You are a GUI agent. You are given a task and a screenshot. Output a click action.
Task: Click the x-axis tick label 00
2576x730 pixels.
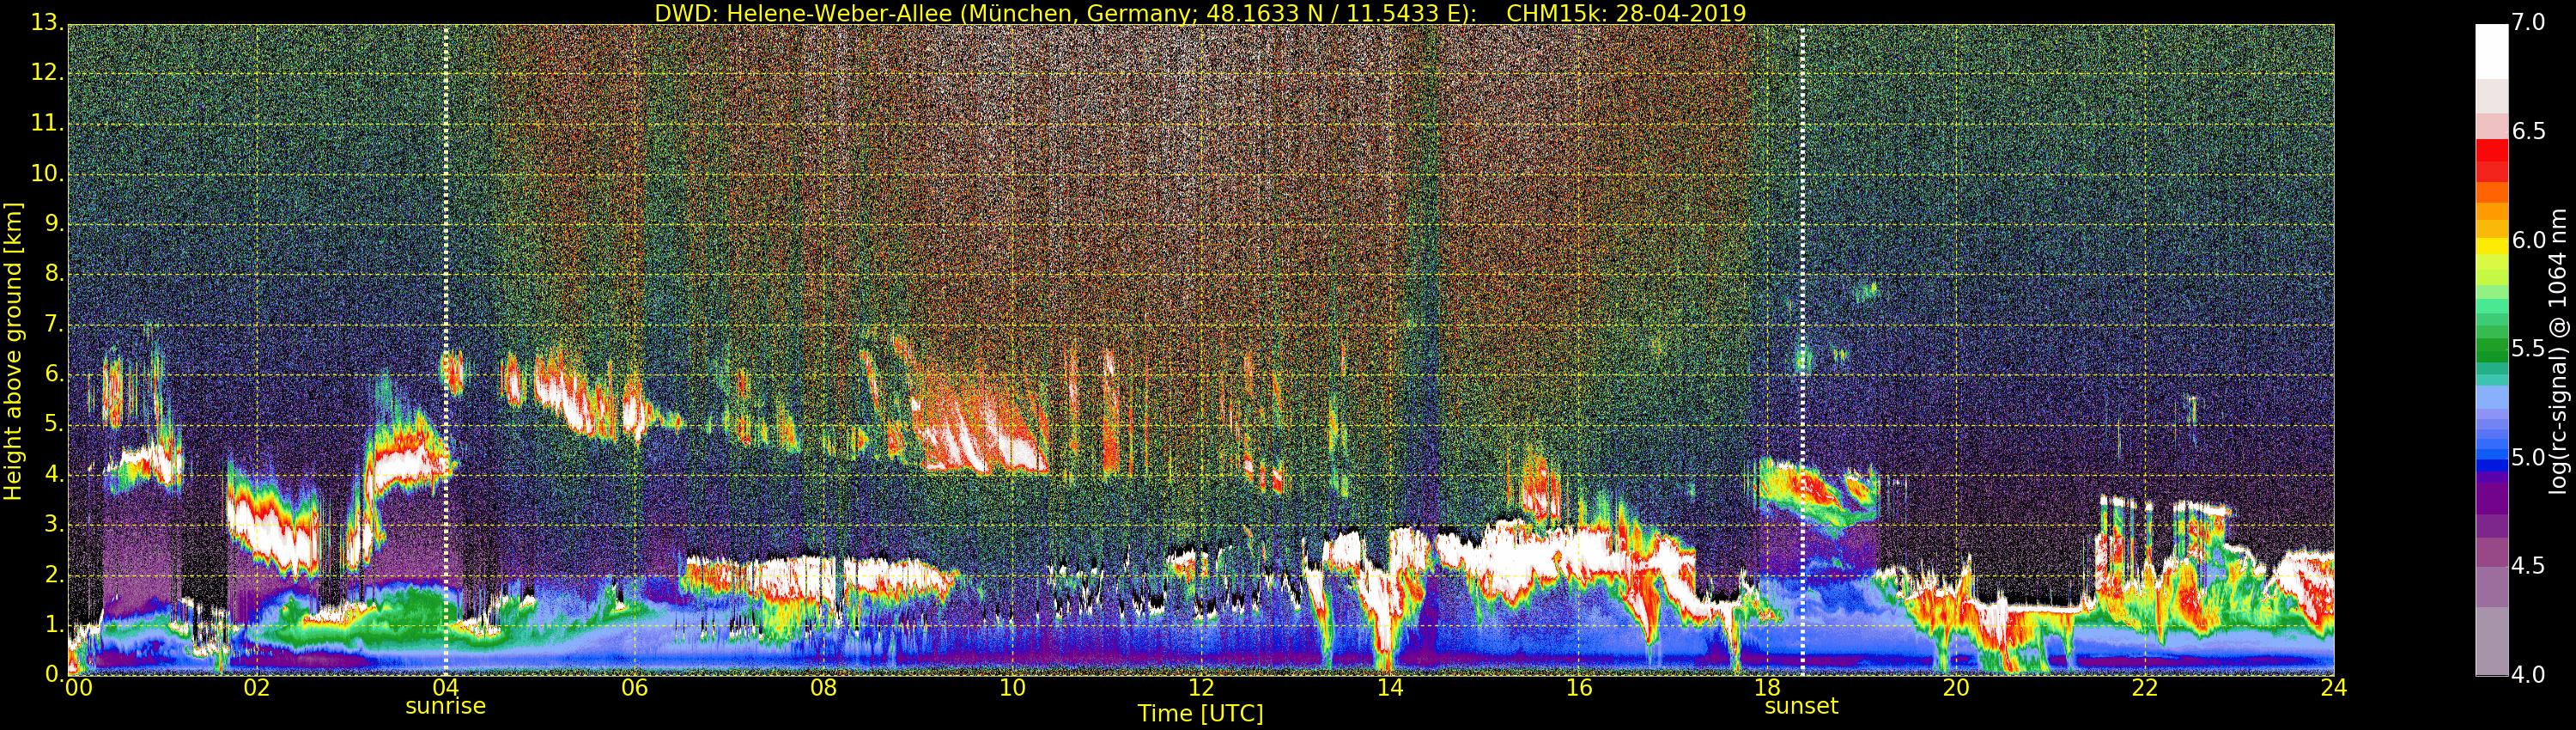[78, 688]
